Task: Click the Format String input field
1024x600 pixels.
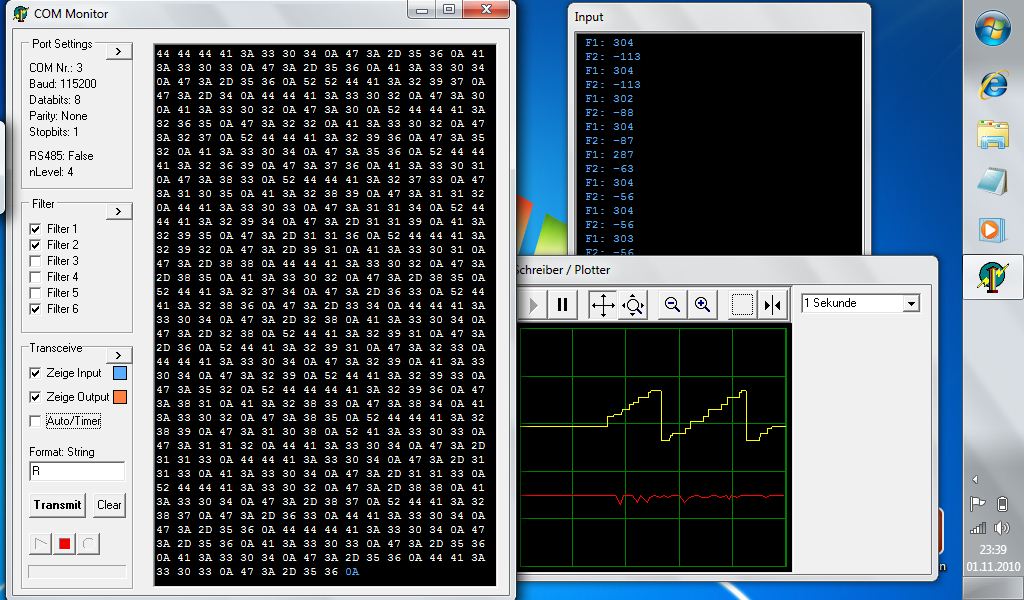Action: pos(77,471)
